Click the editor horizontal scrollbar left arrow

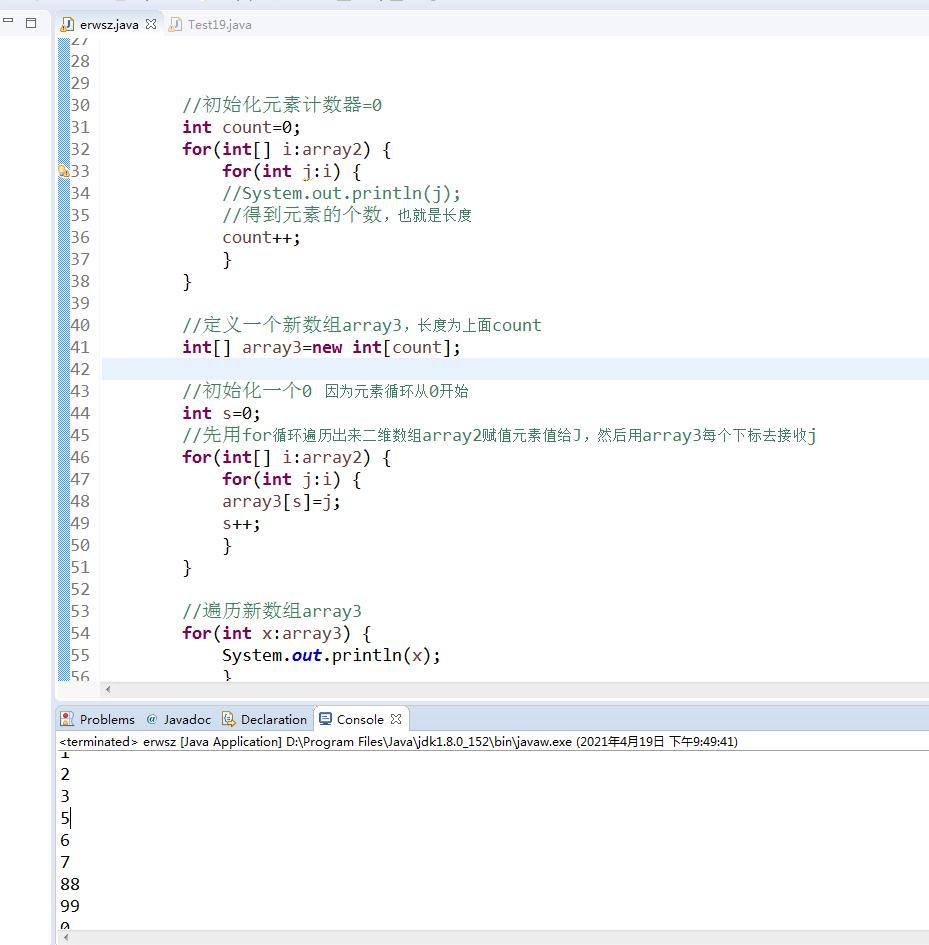(108, 689)
